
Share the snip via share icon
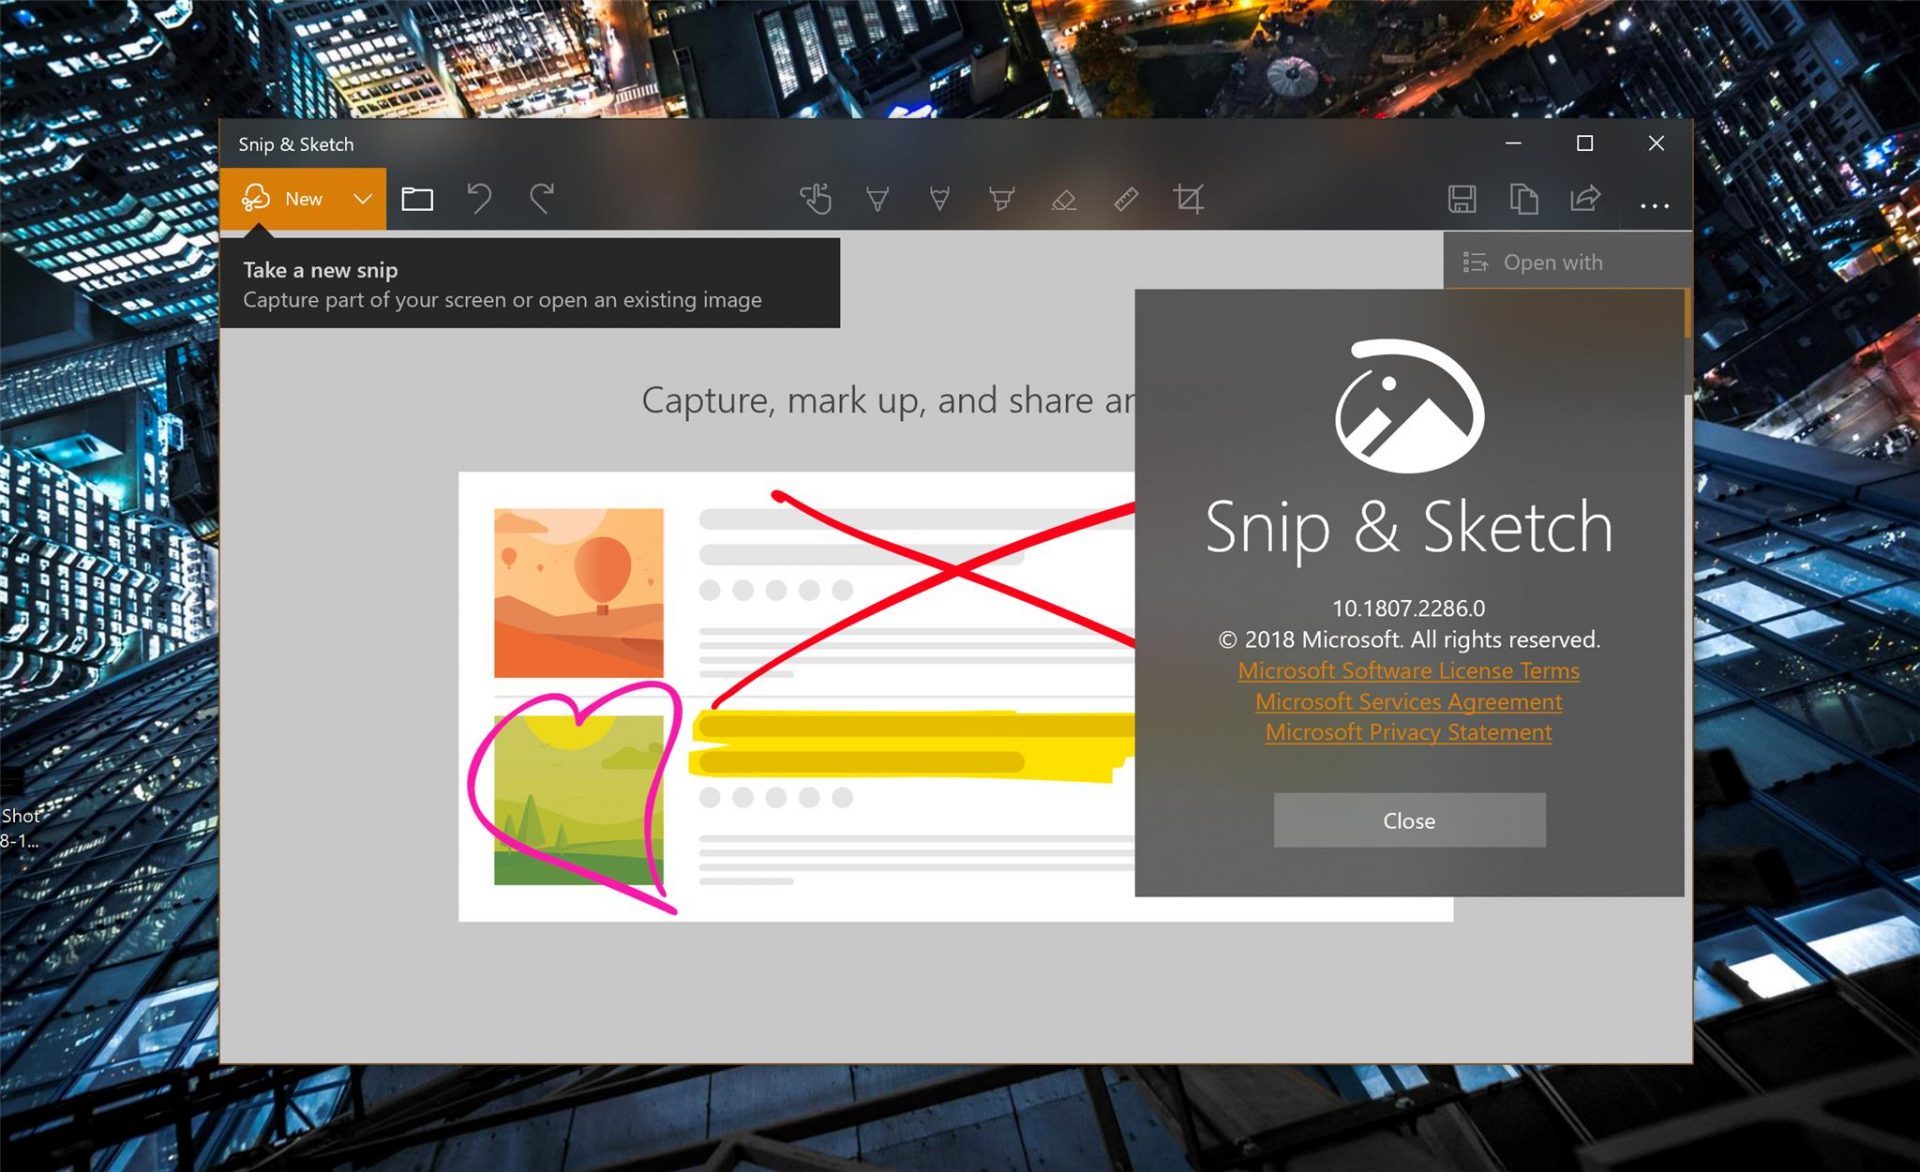[x=1585, y=199]
